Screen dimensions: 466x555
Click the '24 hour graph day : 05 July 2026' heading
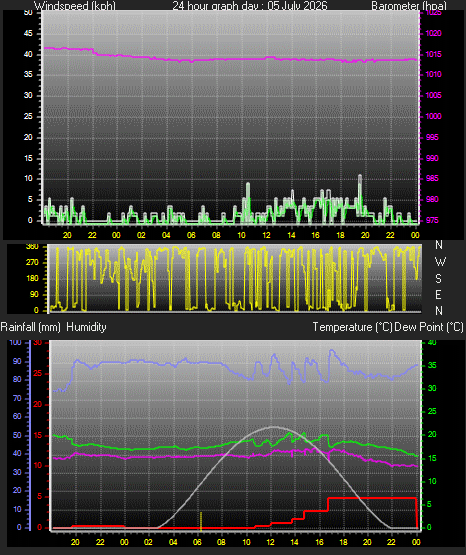(x=250, y=6)
